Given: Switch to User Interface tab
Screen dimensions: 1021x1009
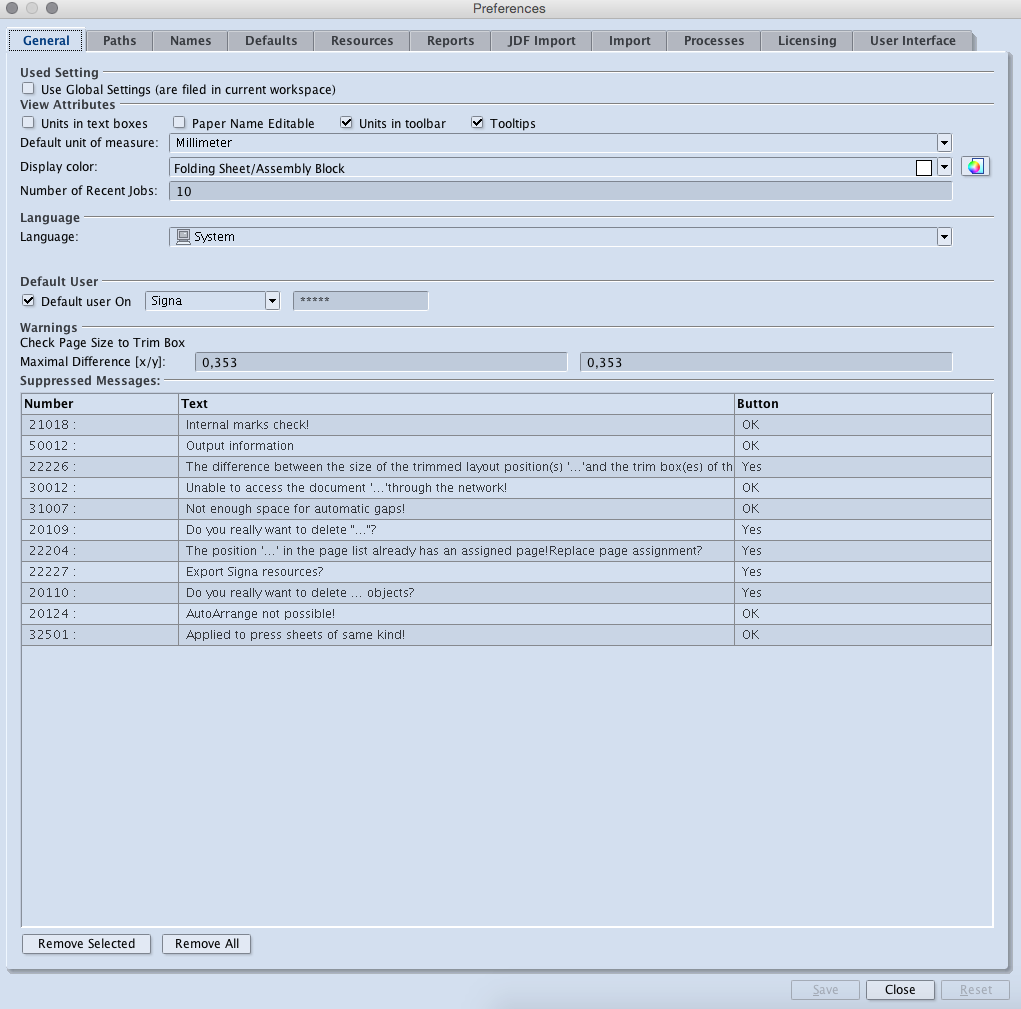Looking at the screenshot, I should tap(912, 40).
